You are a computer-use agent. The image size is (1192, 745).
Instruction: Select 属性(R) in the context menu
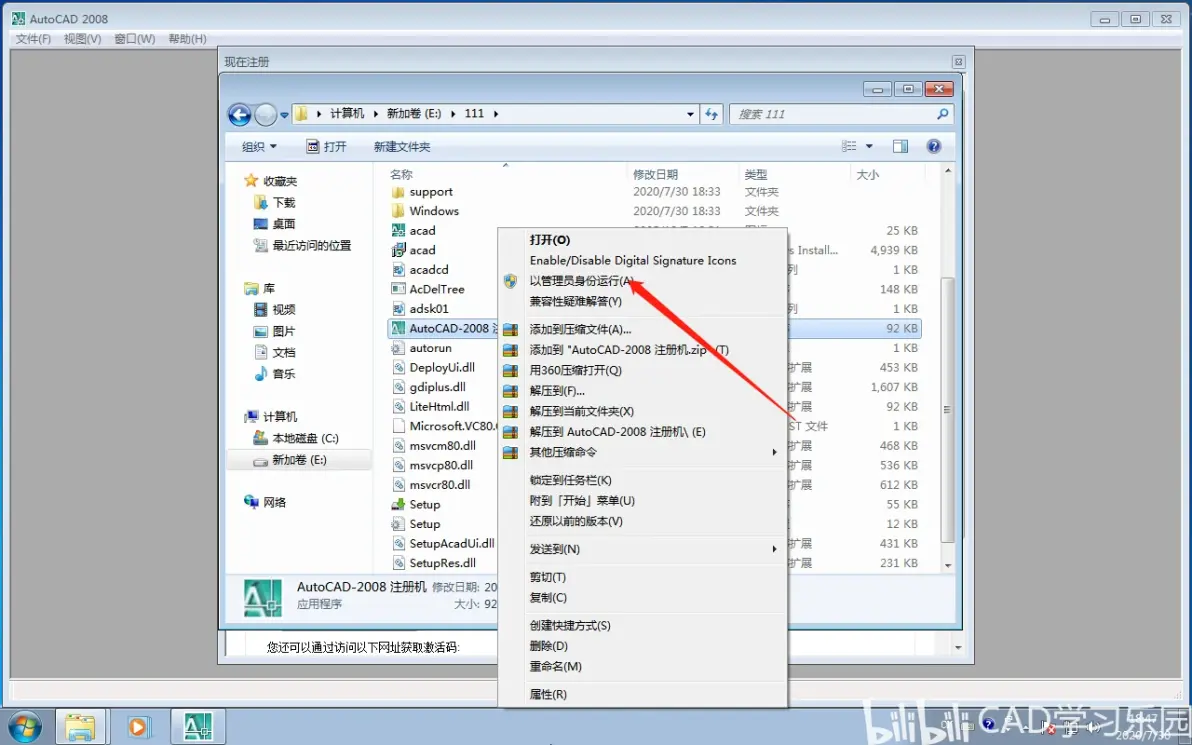548,694
